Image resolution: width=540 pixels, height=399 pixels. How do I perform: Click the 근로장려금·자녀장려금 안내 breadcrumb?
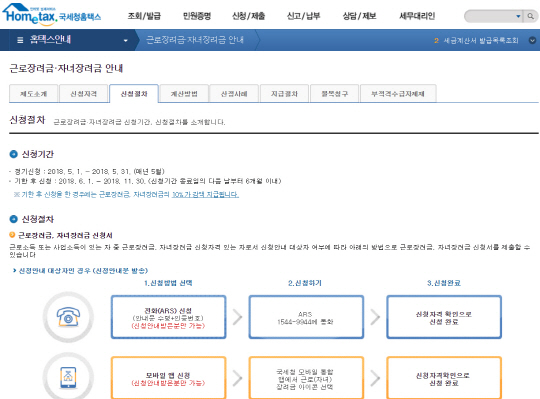pyautogui.click(x=195, y=40)
